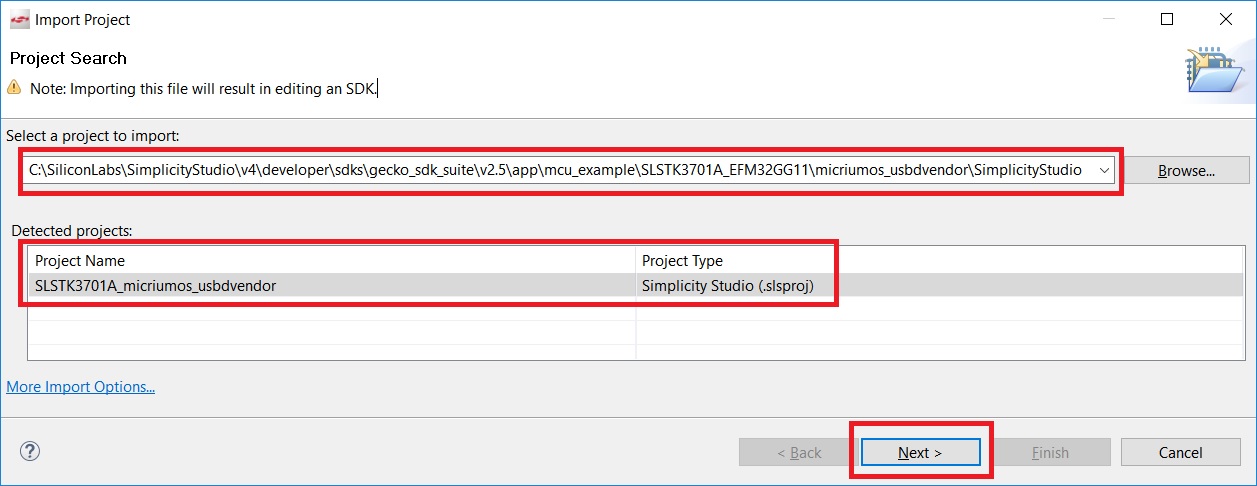Cancel the project import
Image resolution: width=1257 pixels, height=486 pixels.
click(x=1180, y=453)
